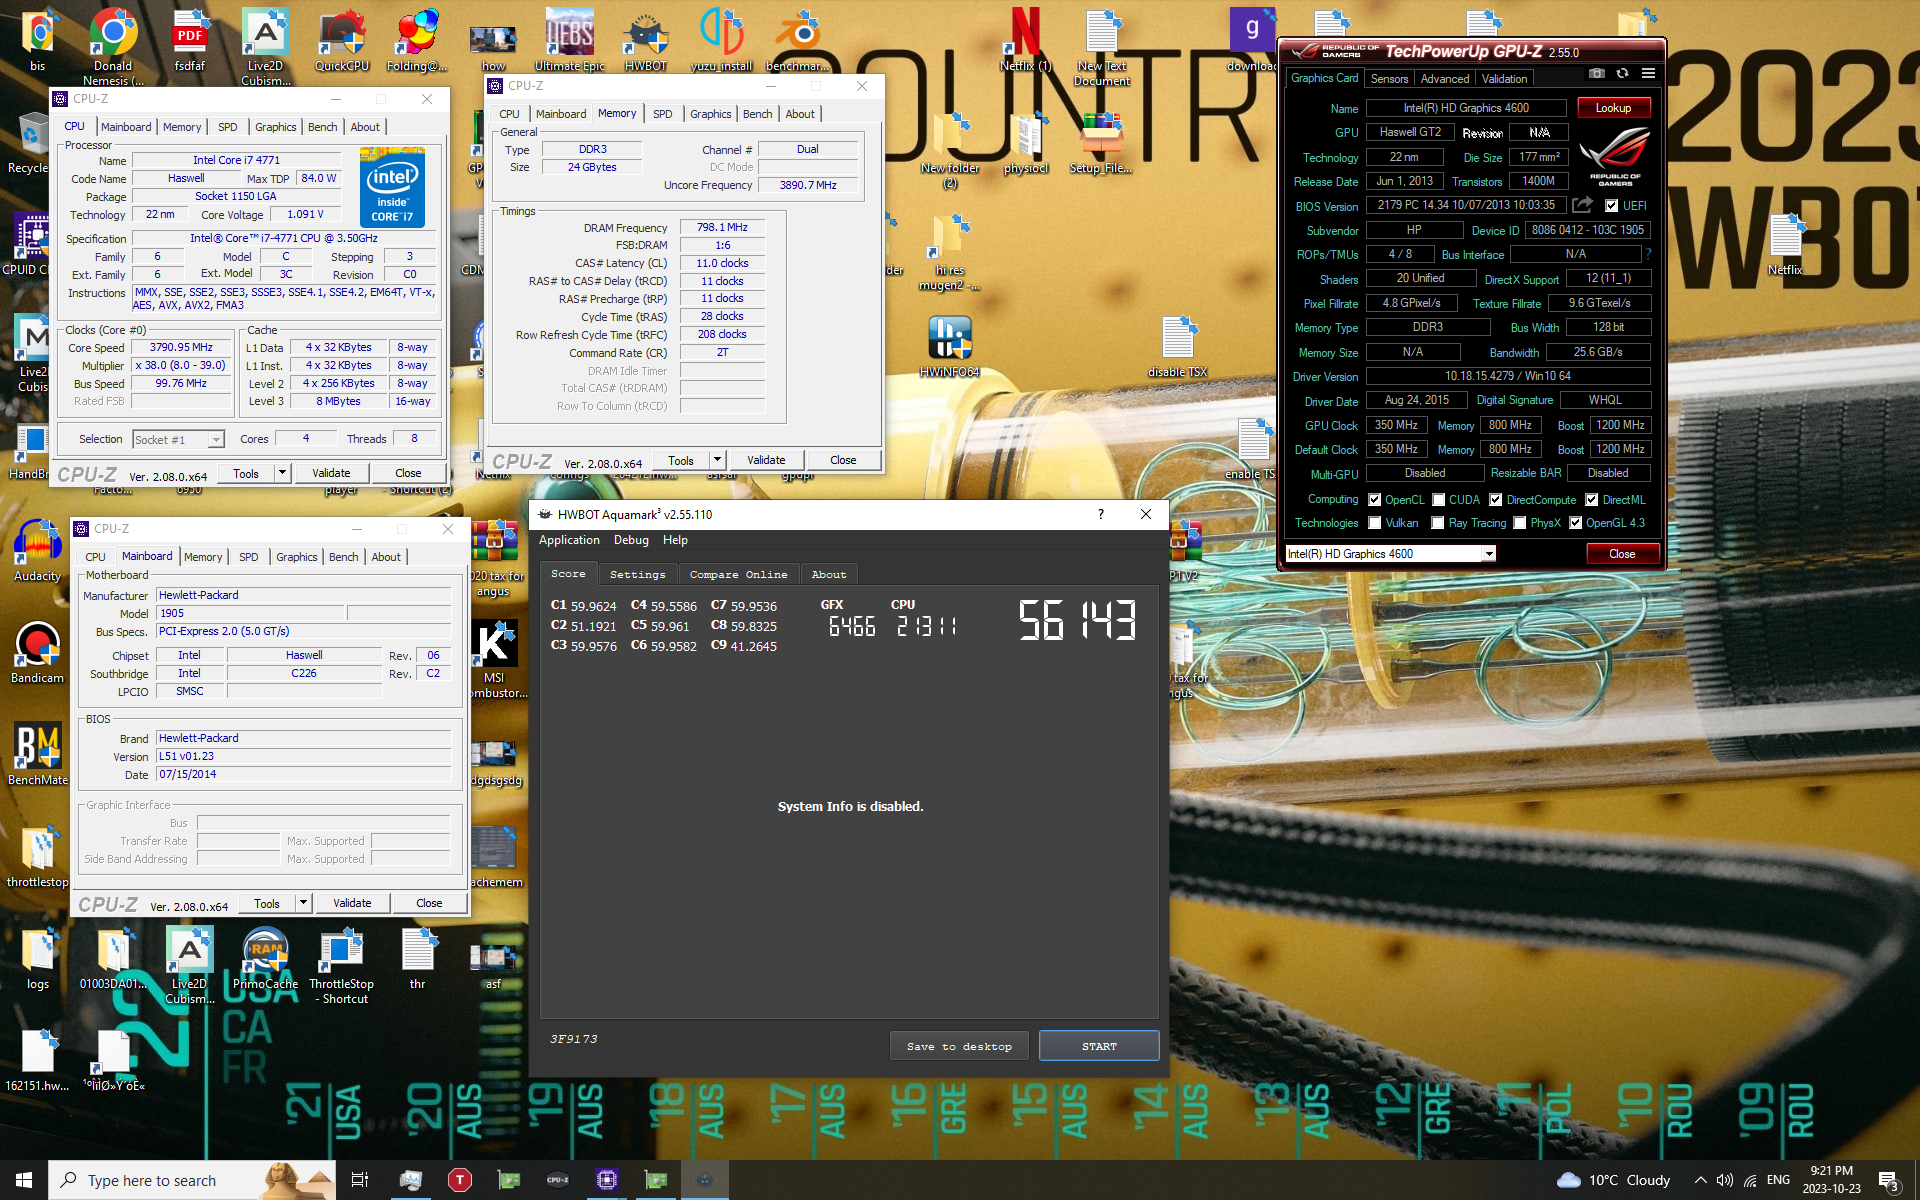Open the Netflix (1) desktop icon
Image resolution: width=1920 pixels, height=1200 pixels.
pos(1025,40)
